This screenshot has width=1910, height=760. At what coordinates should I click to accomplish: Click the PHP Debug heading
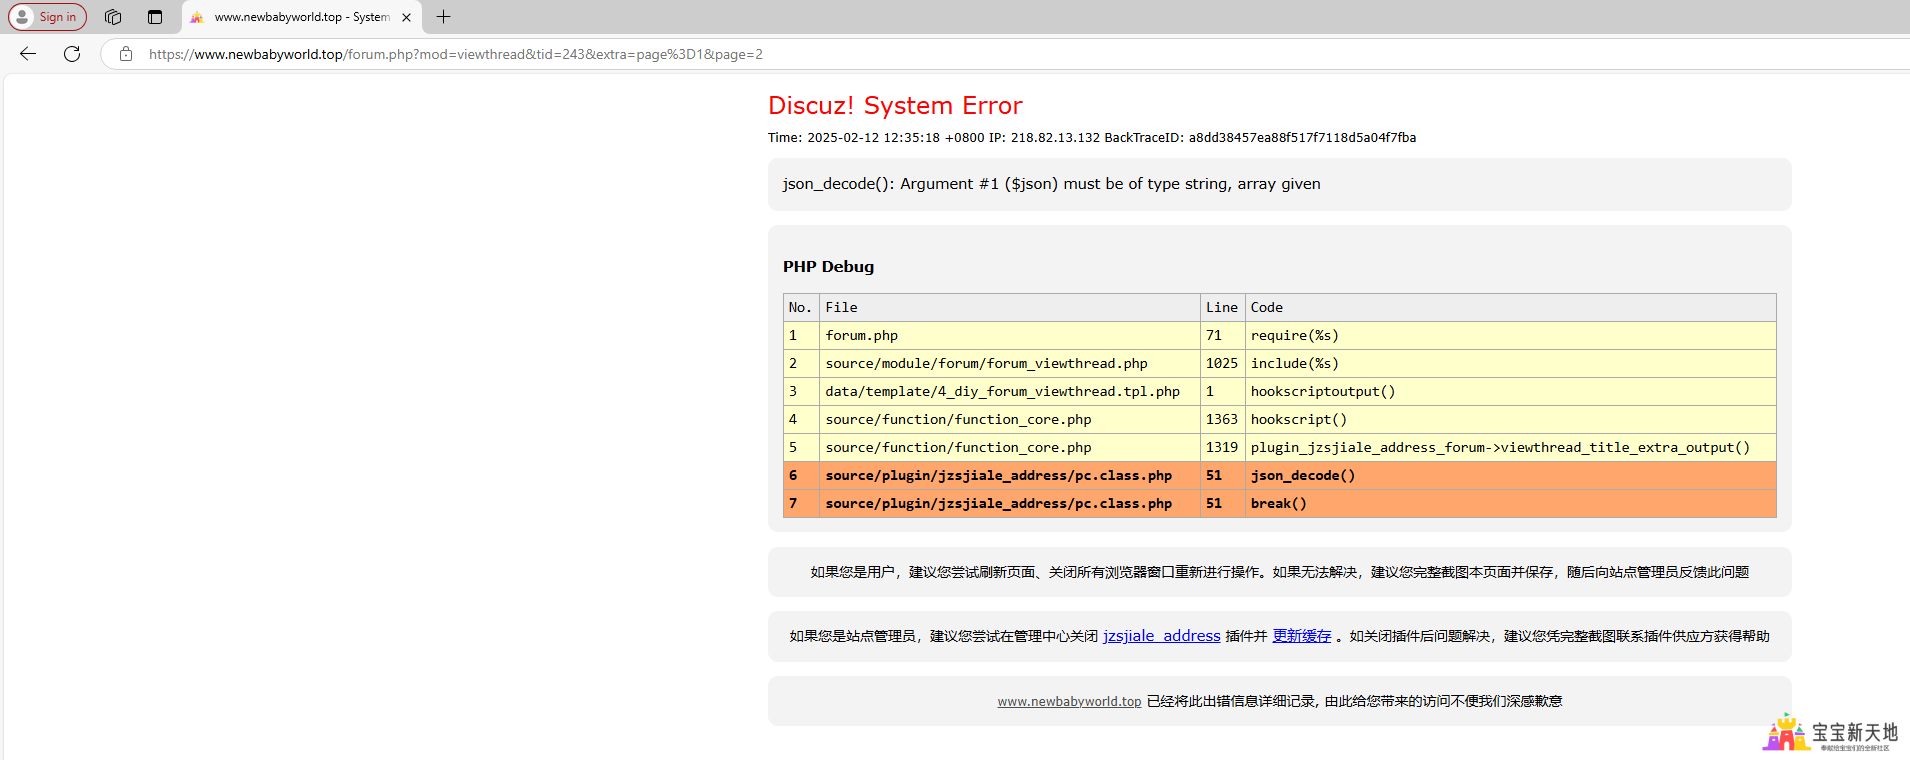[828, 266]
